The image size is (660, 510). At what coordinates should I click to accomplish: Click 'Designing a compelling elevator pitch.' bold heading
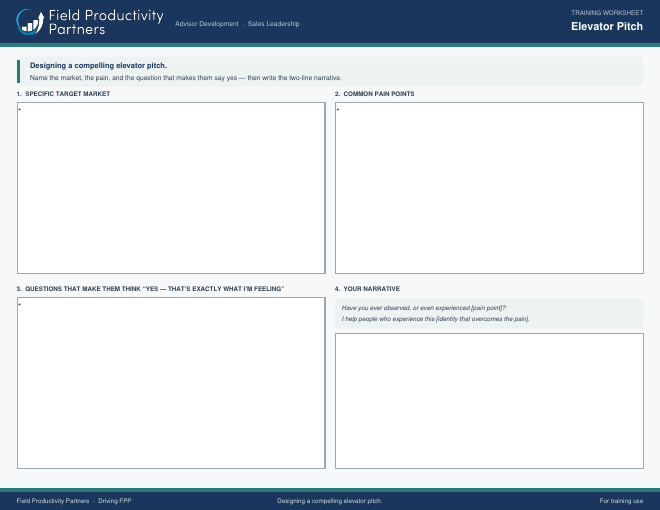click(x=98, y=66)
